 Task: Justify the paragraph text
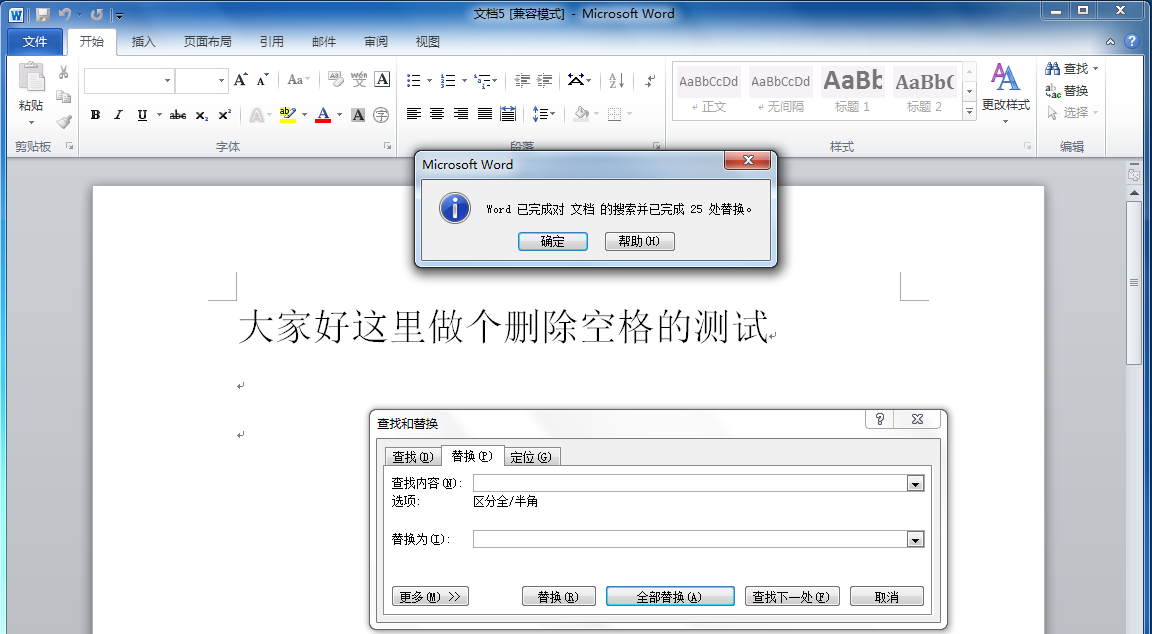coord(484,114)
